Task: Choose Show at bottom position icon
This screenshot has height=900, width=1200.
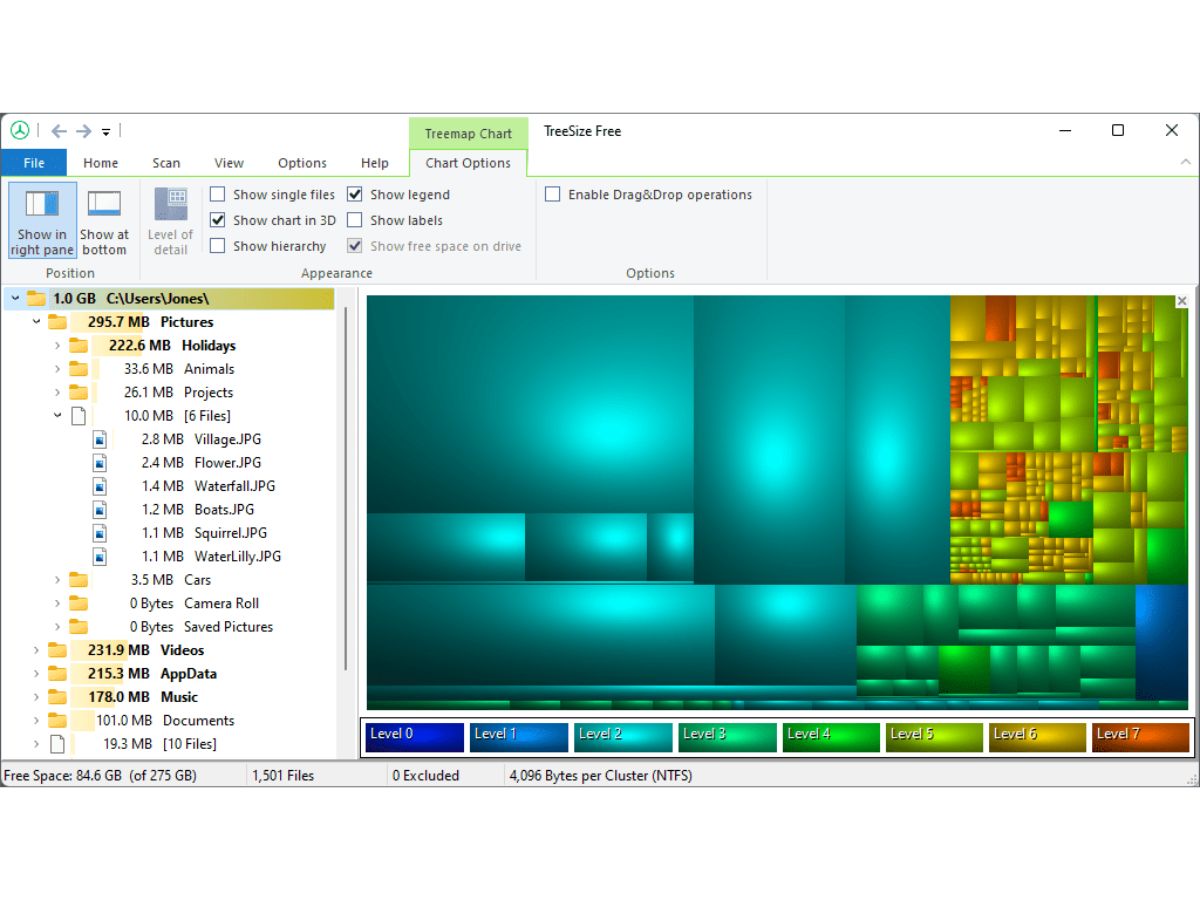Action: pyautogui.click(x=104, y=204)
